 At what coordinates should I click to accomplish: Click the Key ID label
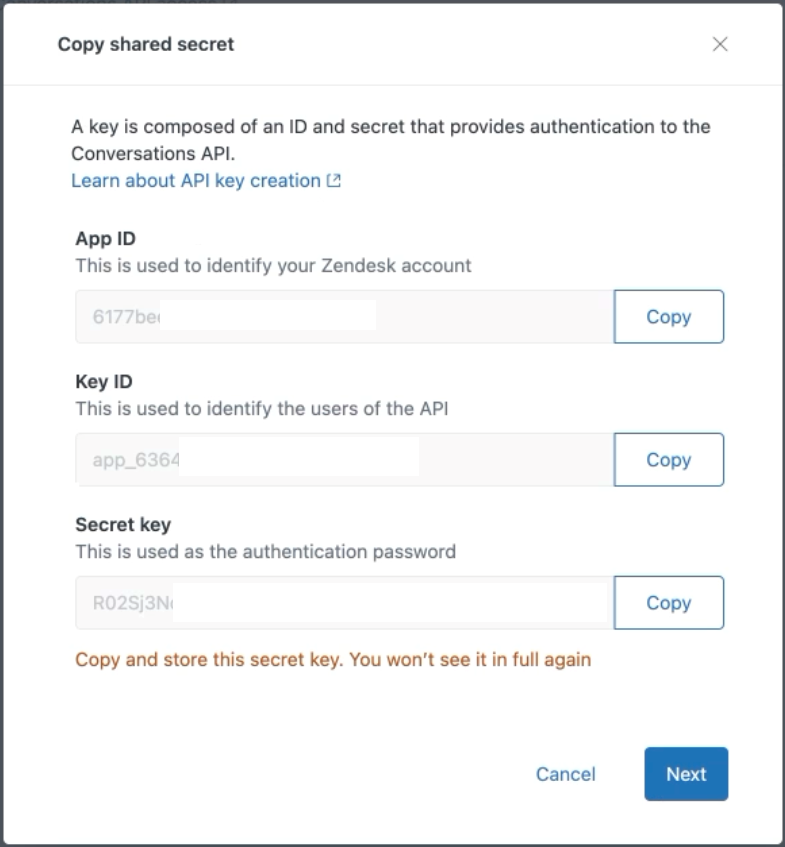click(x=104, y=382)
